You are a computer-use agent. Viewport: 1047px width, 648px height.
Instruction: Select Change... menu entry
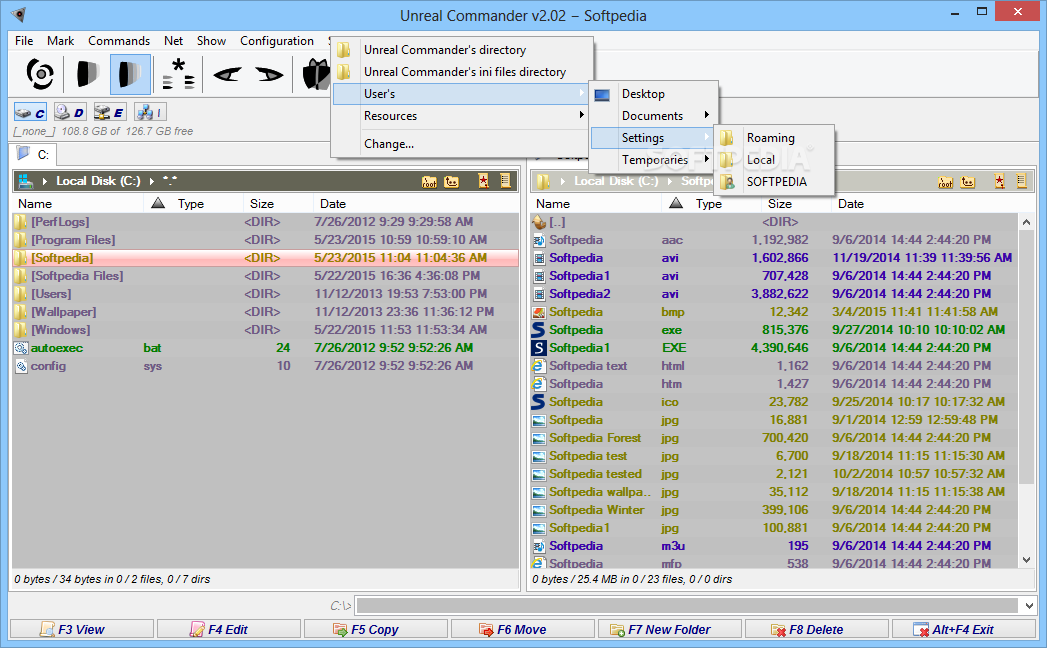pos(462,144)
